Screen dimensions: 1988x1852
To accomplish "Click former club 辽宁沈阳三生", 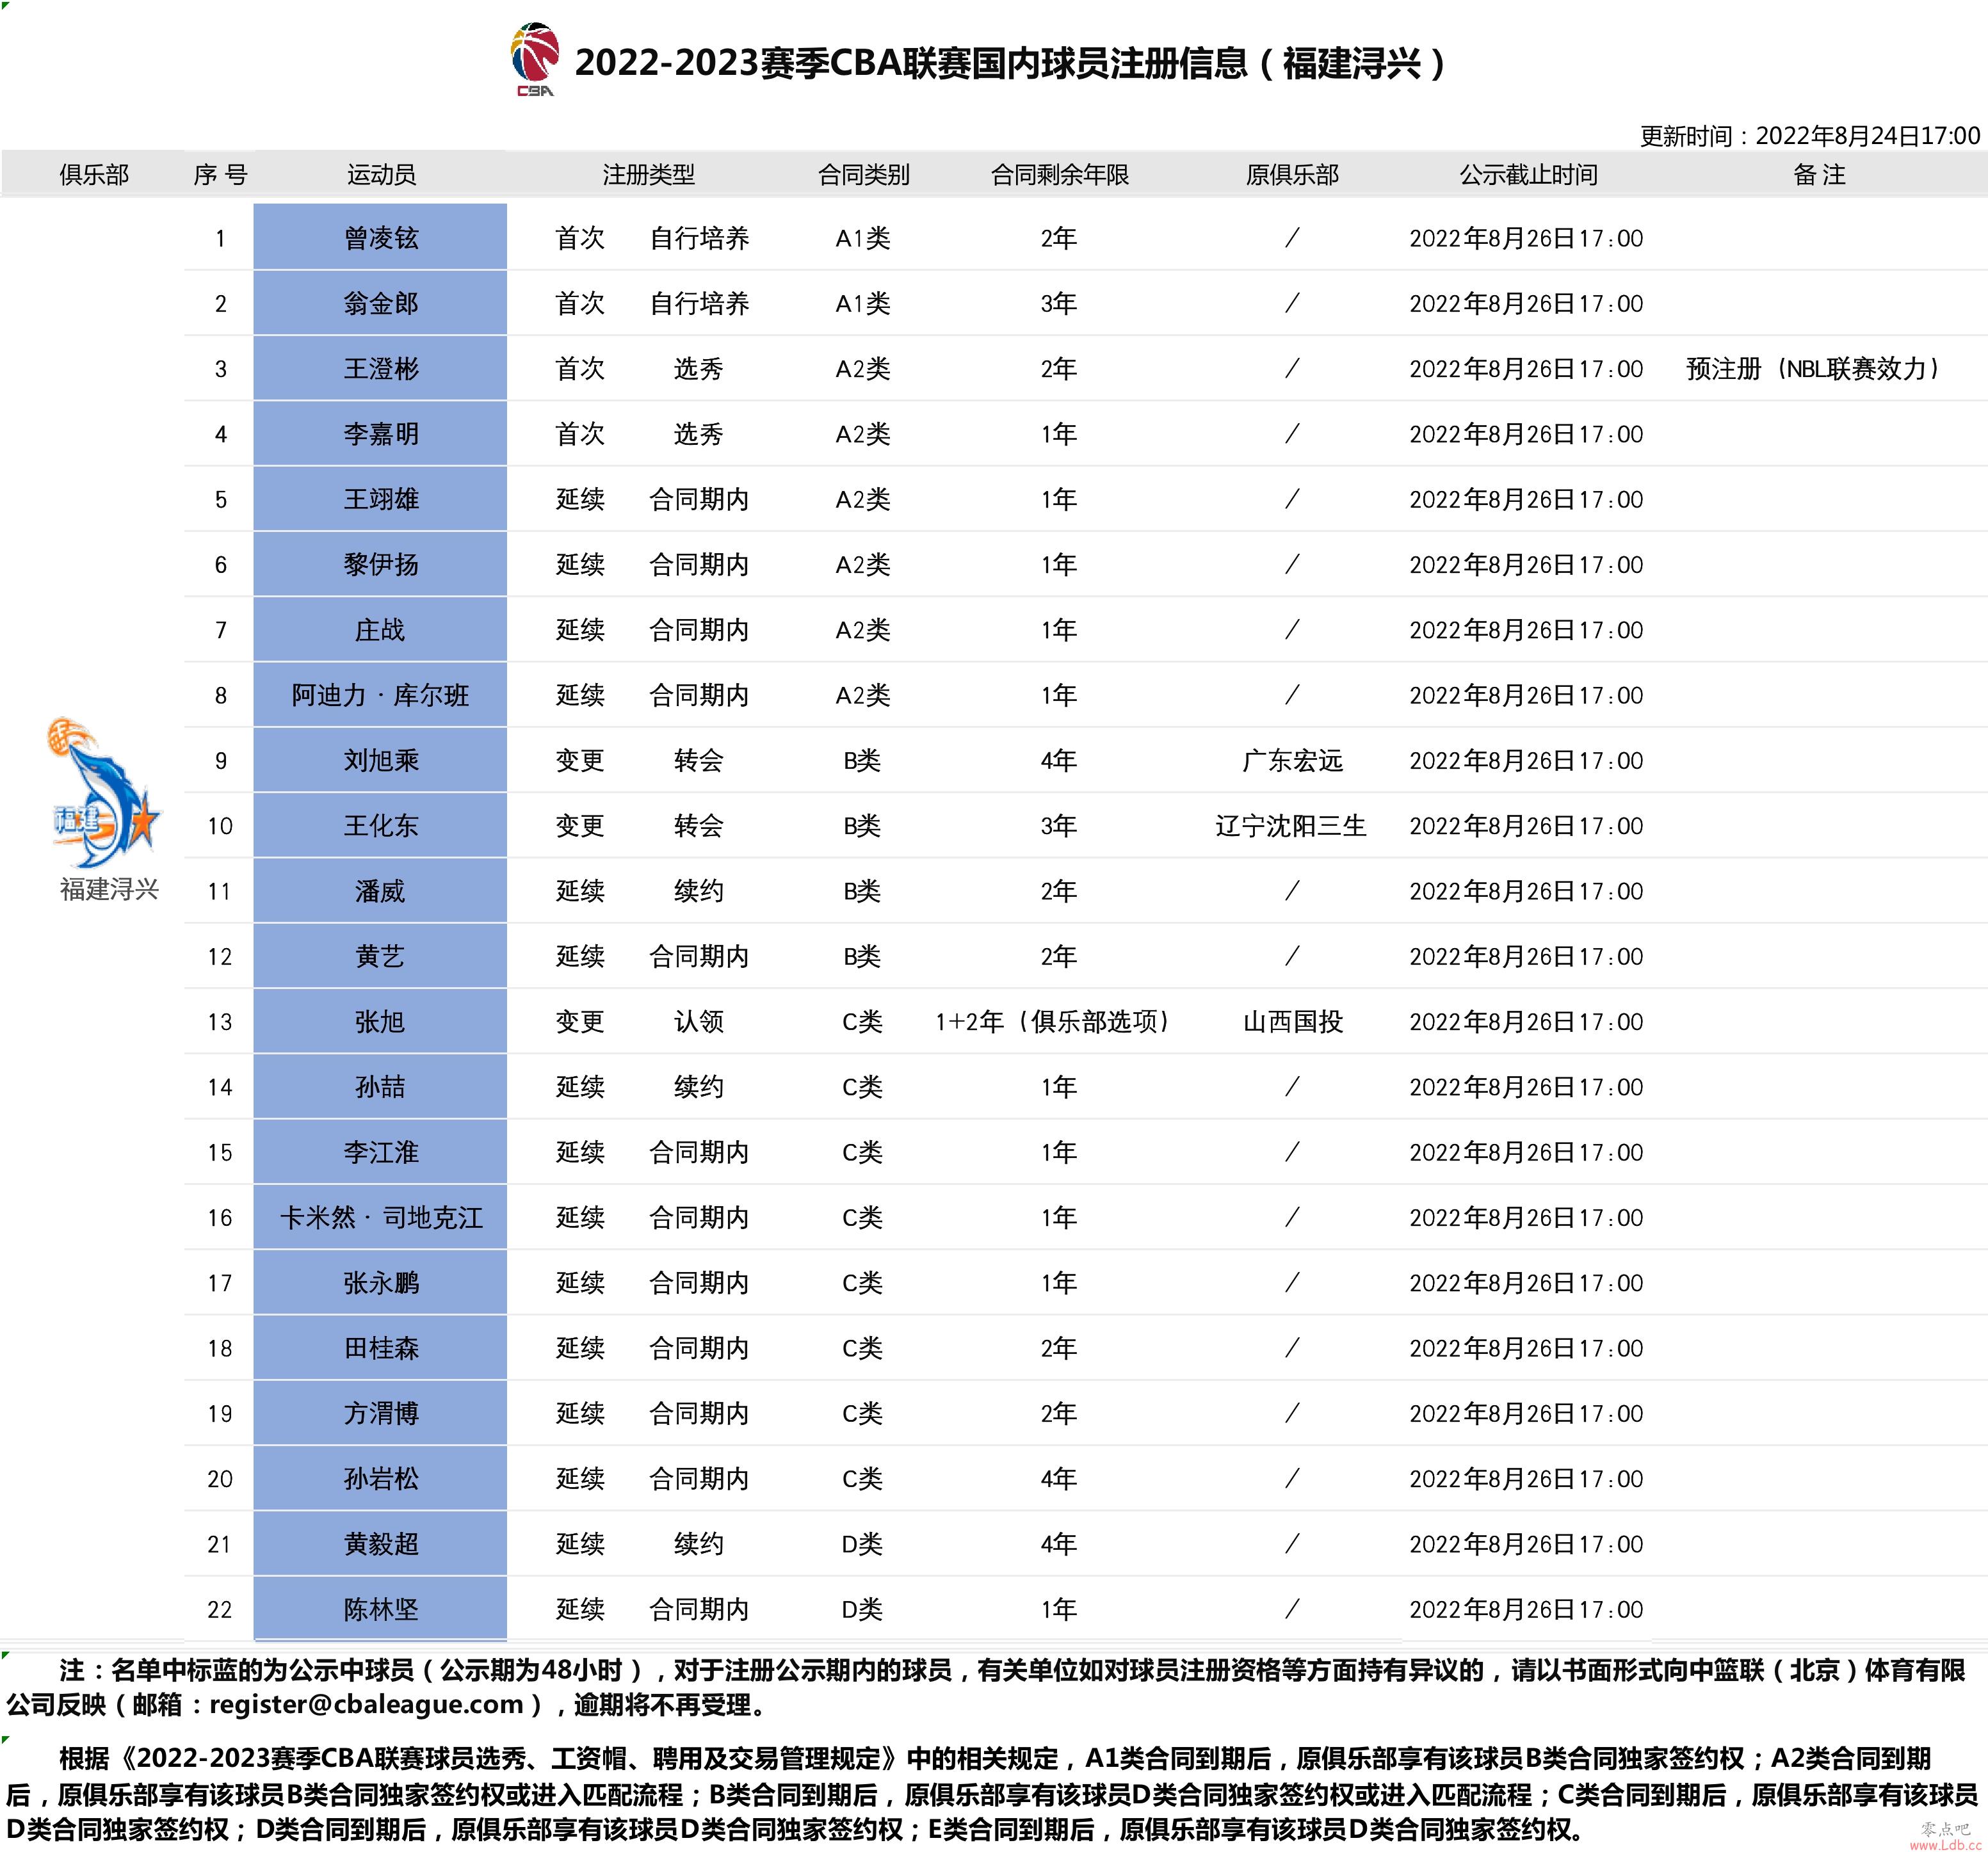I will (1291, 826).
